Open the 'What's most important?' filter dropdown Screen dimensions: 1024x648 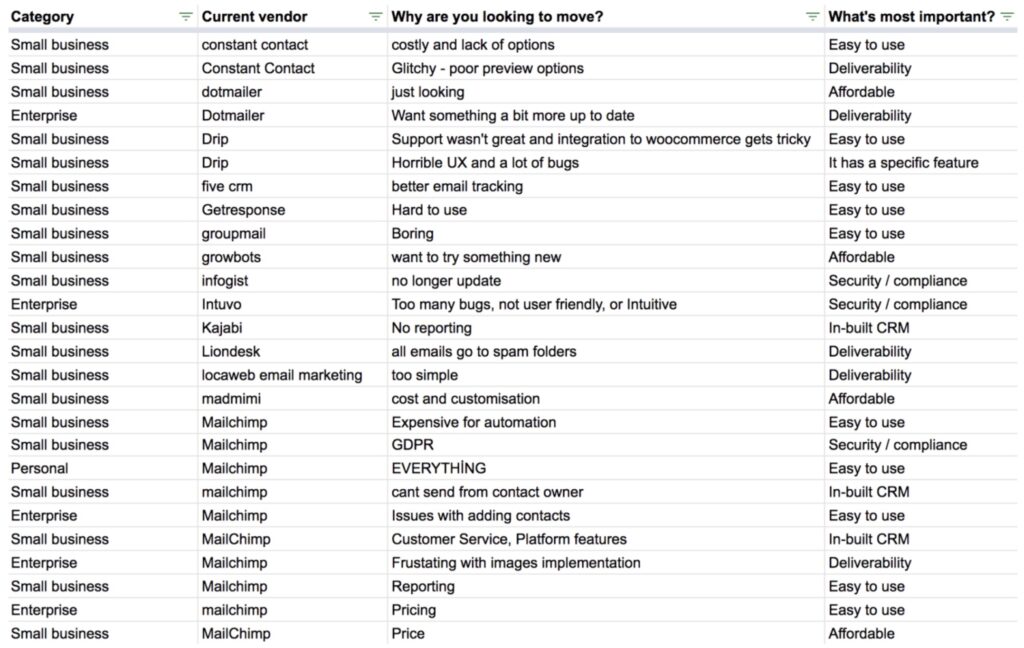point(1010,16)
